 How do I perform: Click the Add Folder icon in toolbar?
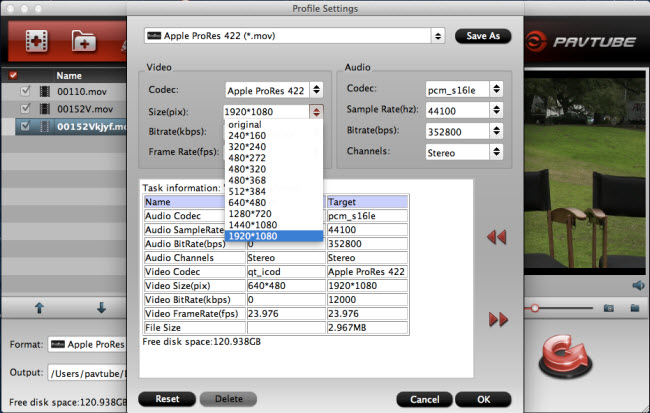[x=84, y=41]
